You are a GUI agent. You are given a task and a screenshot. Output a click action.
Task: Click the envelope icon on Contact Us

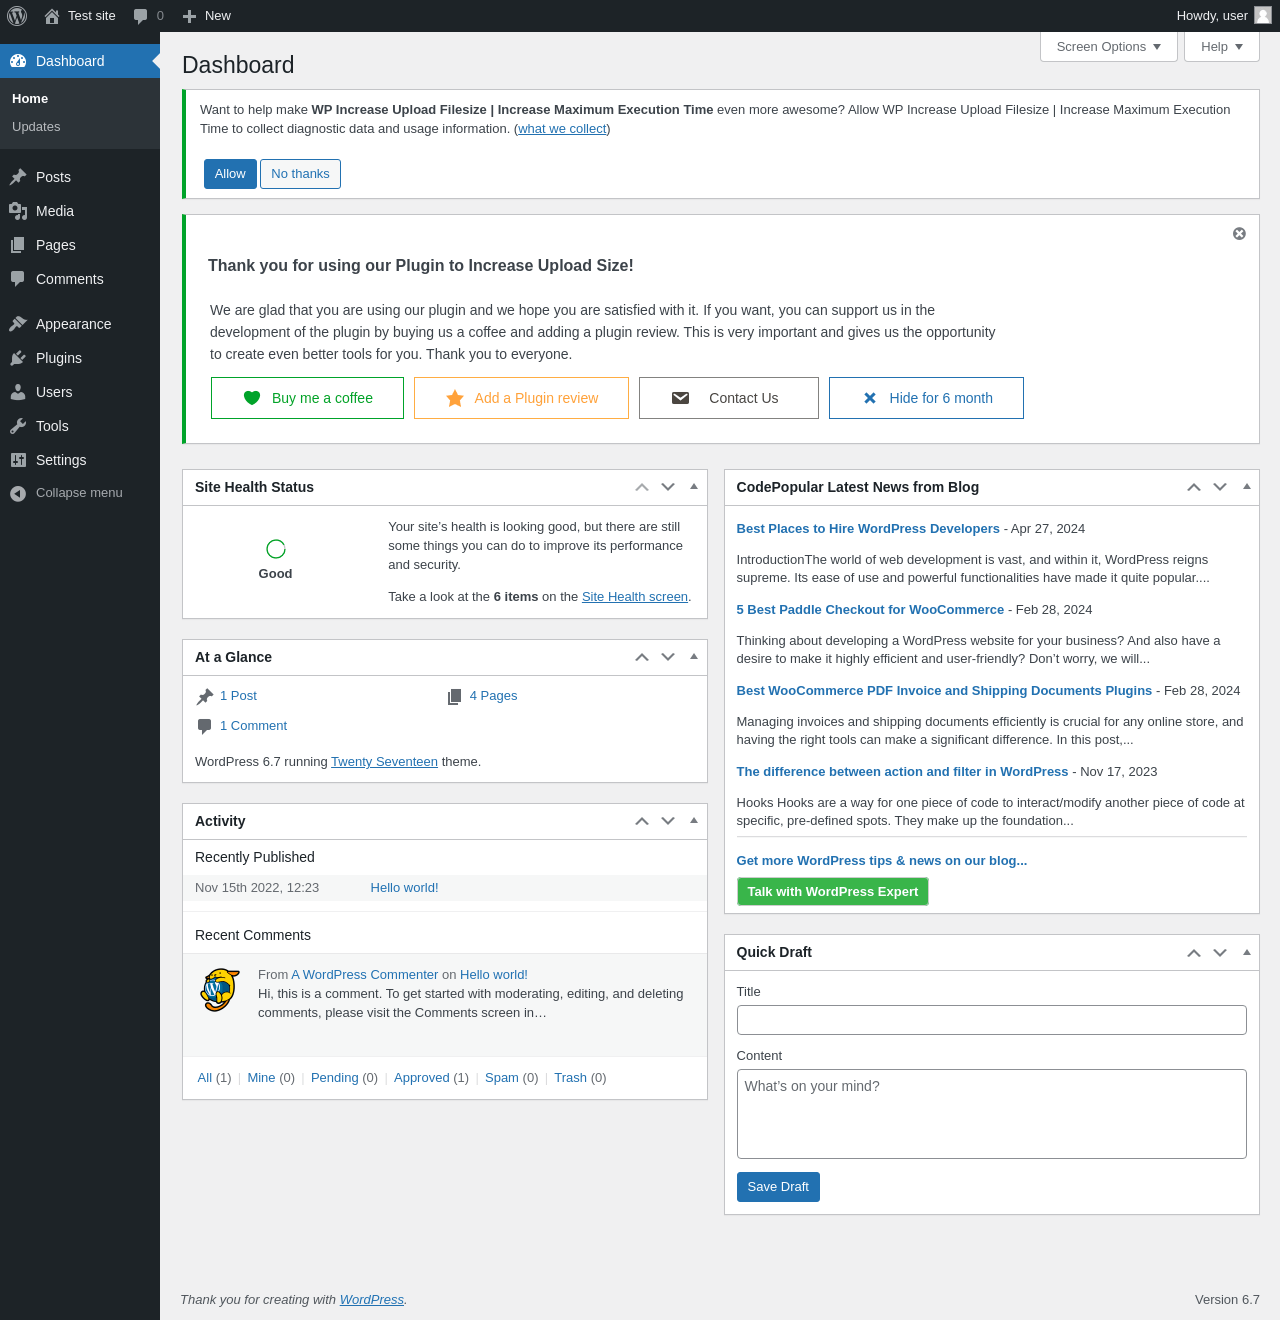681,398
